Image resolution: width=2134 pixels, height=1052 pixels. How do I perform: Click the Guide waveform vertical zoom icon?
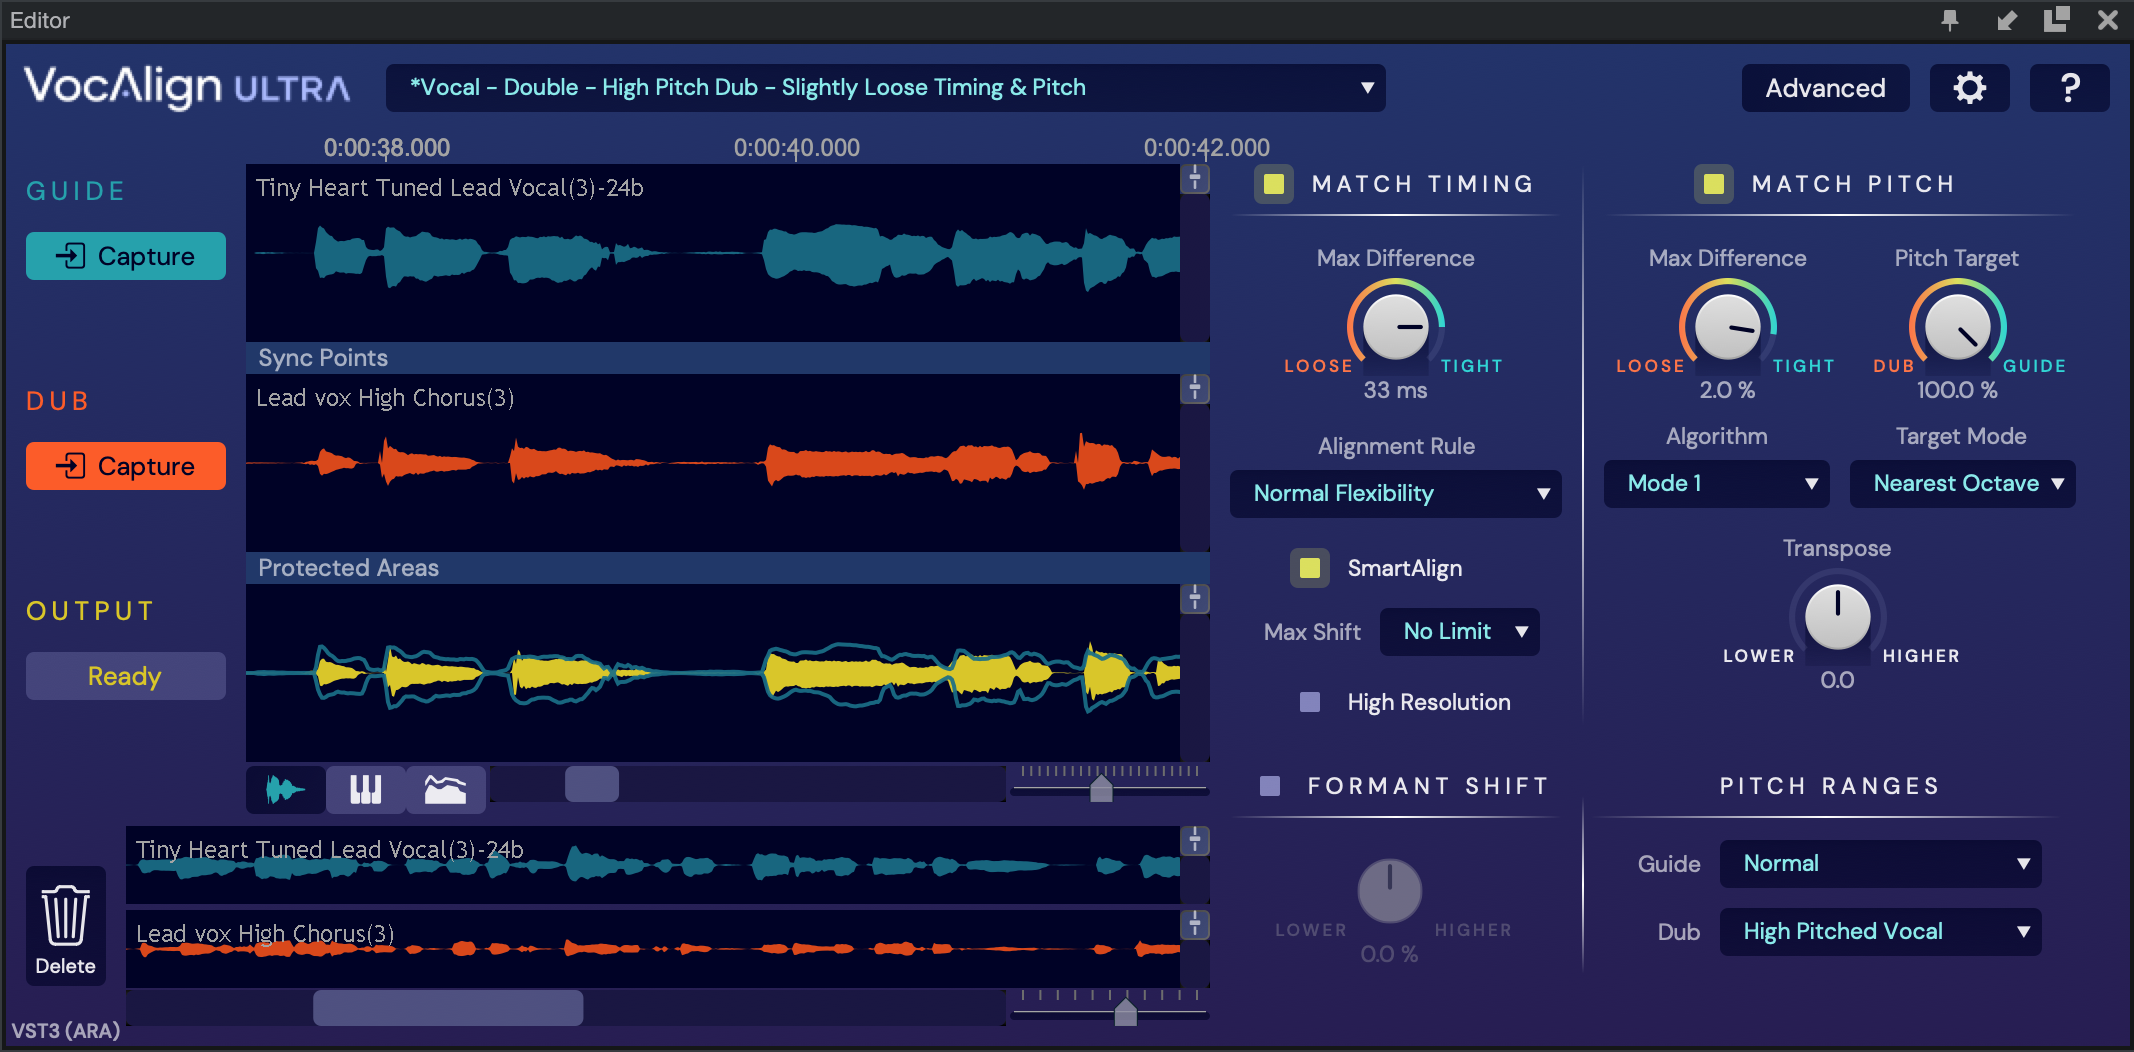tap(1194, 179)
